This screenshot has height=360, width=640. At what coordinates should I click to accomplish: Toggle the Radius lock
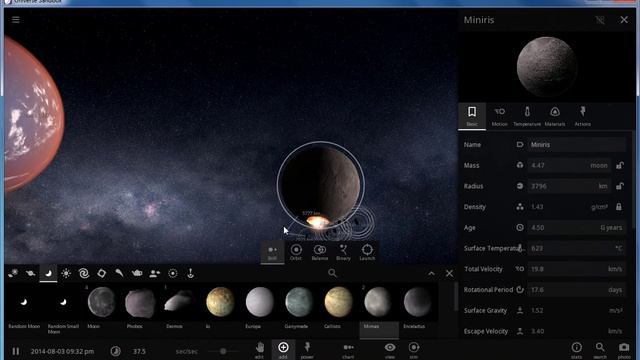[620, 186]
